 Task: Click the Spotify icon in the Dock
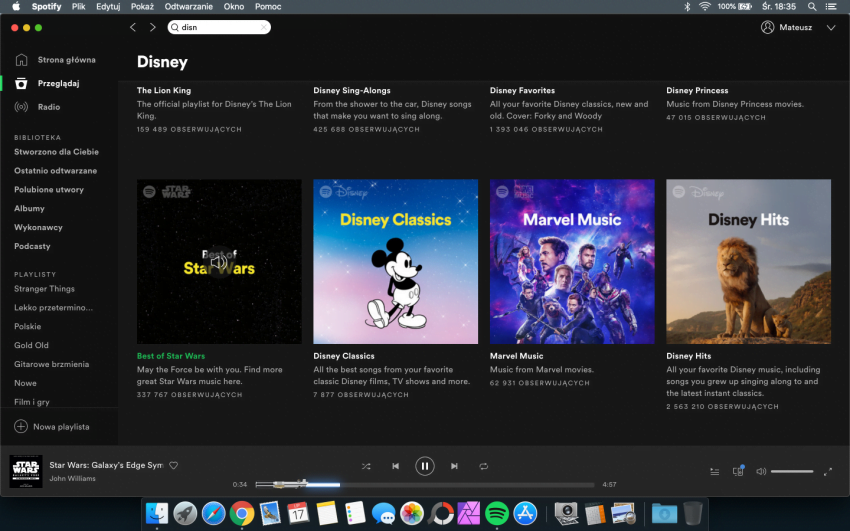click(x=497, y=513)
